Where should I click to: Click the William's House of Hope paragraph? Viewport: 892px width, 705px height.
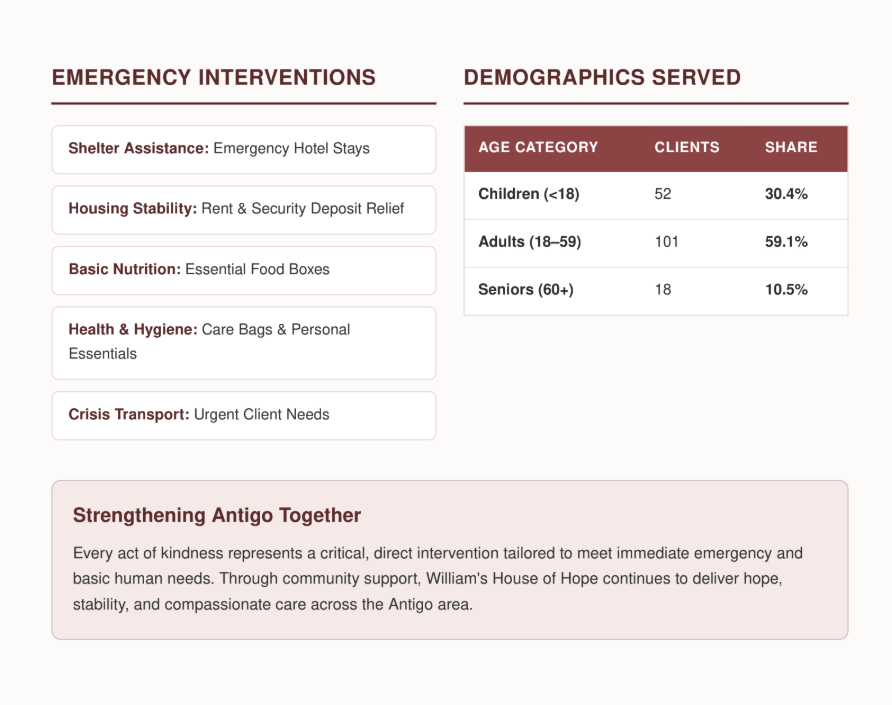[x=437, y=579]
